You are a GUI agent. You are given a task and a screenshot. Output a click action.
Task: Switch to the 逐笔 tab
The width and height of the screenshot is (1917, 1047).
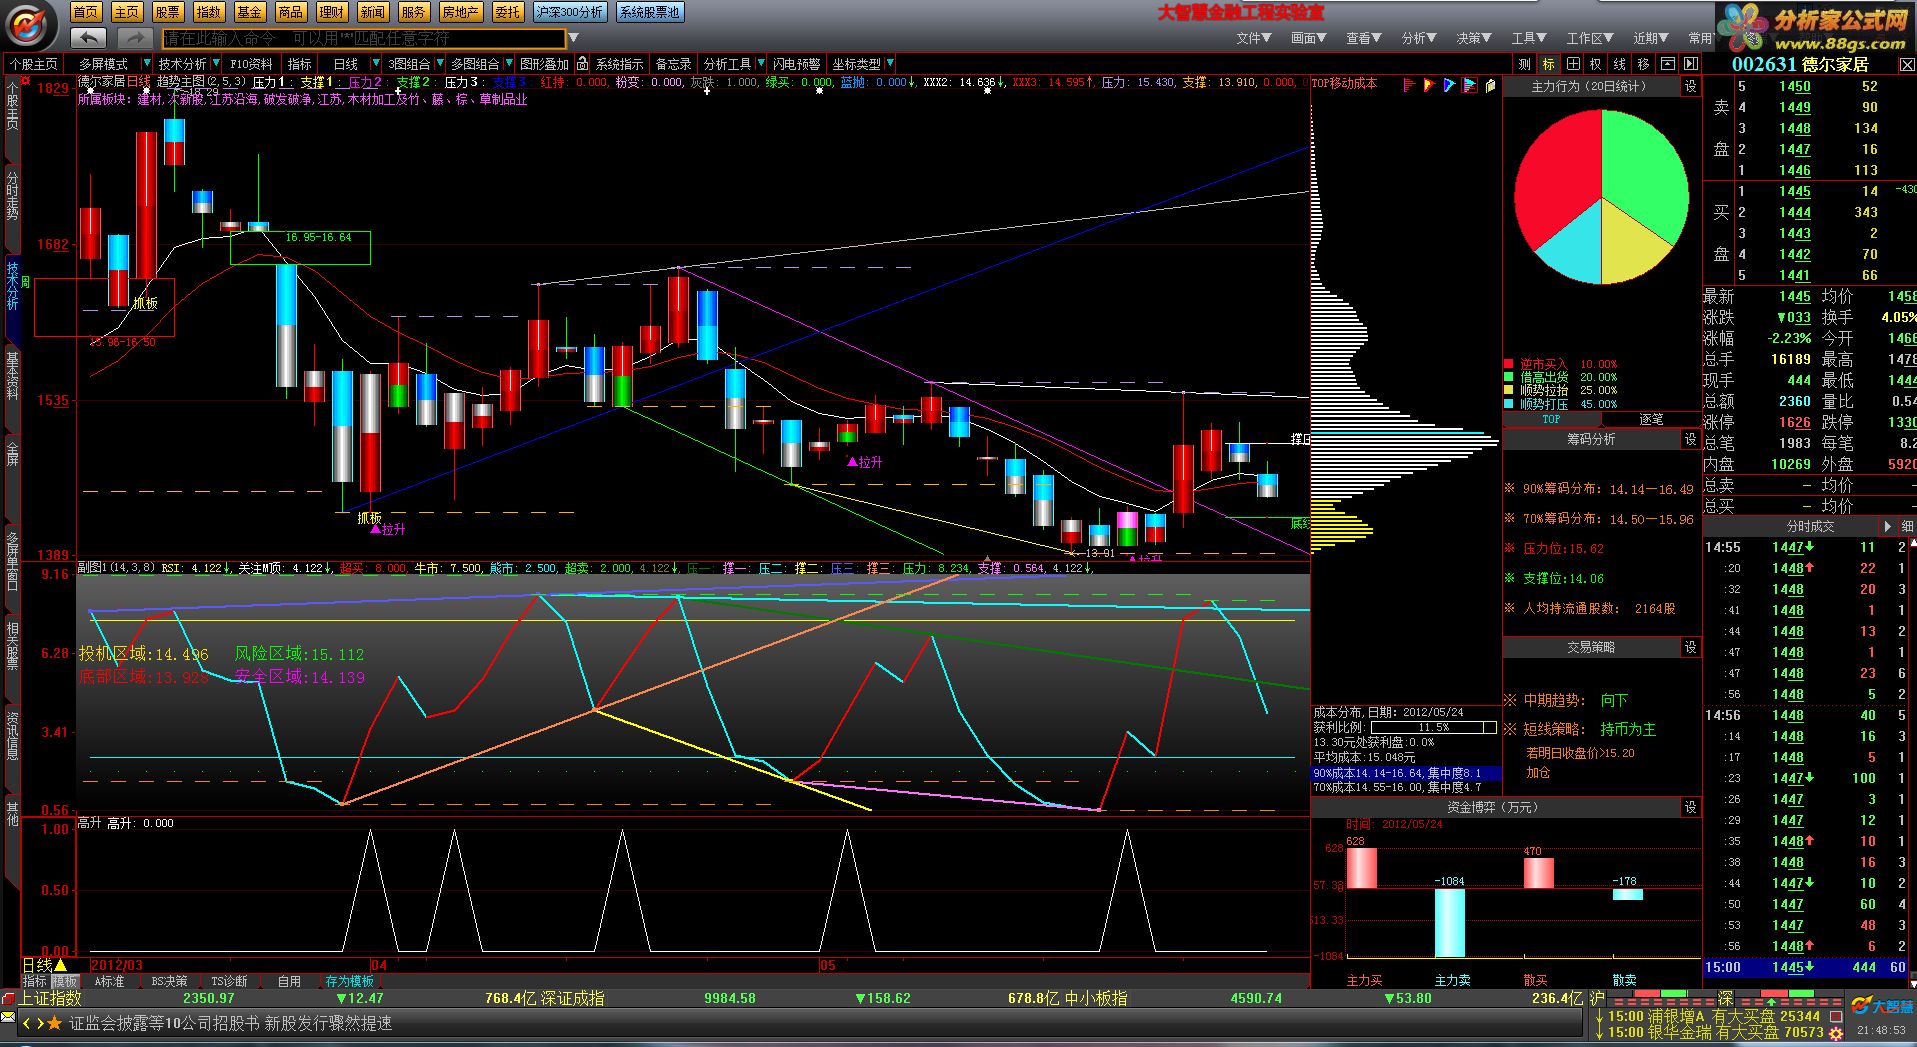pos(1651,420)
